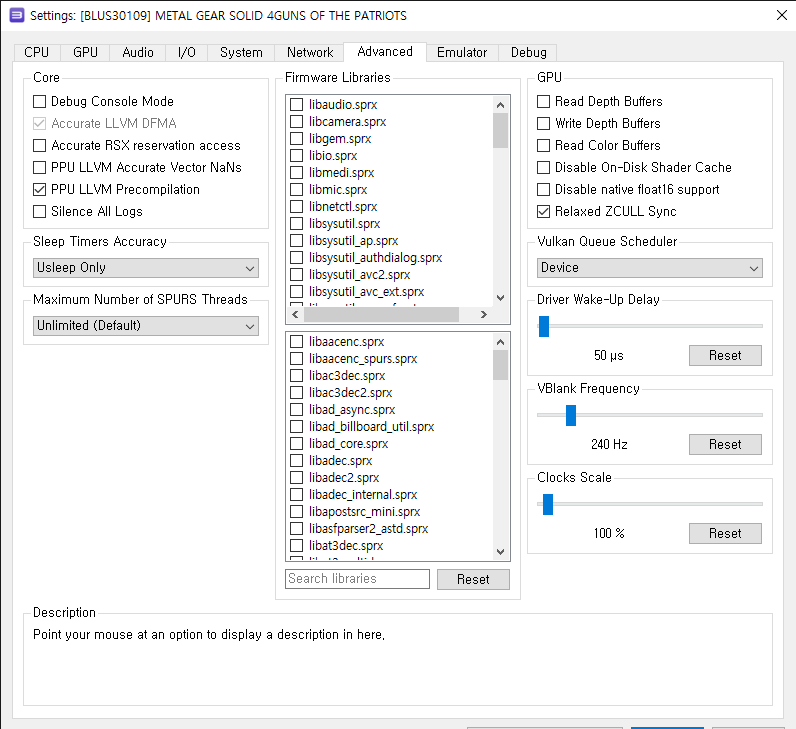
Task: Open the Audio tab
Action: (138, 52)
